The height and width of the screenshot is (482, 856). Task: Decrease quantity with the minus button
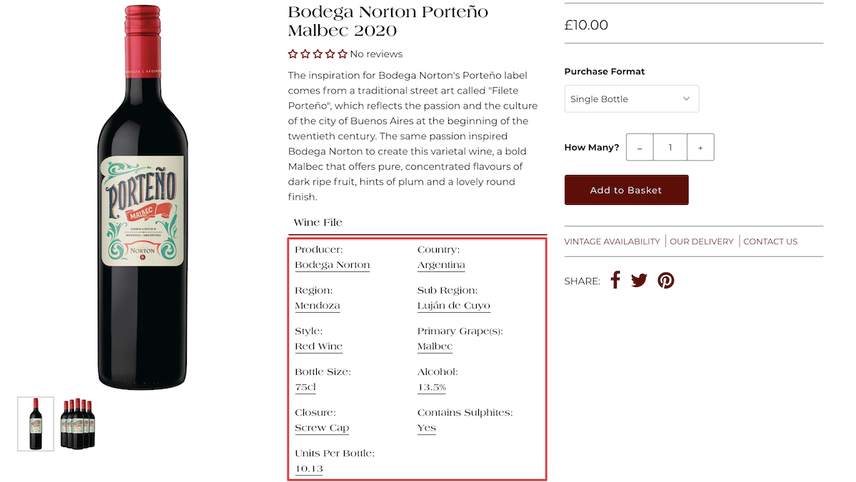tap(639, 147)
